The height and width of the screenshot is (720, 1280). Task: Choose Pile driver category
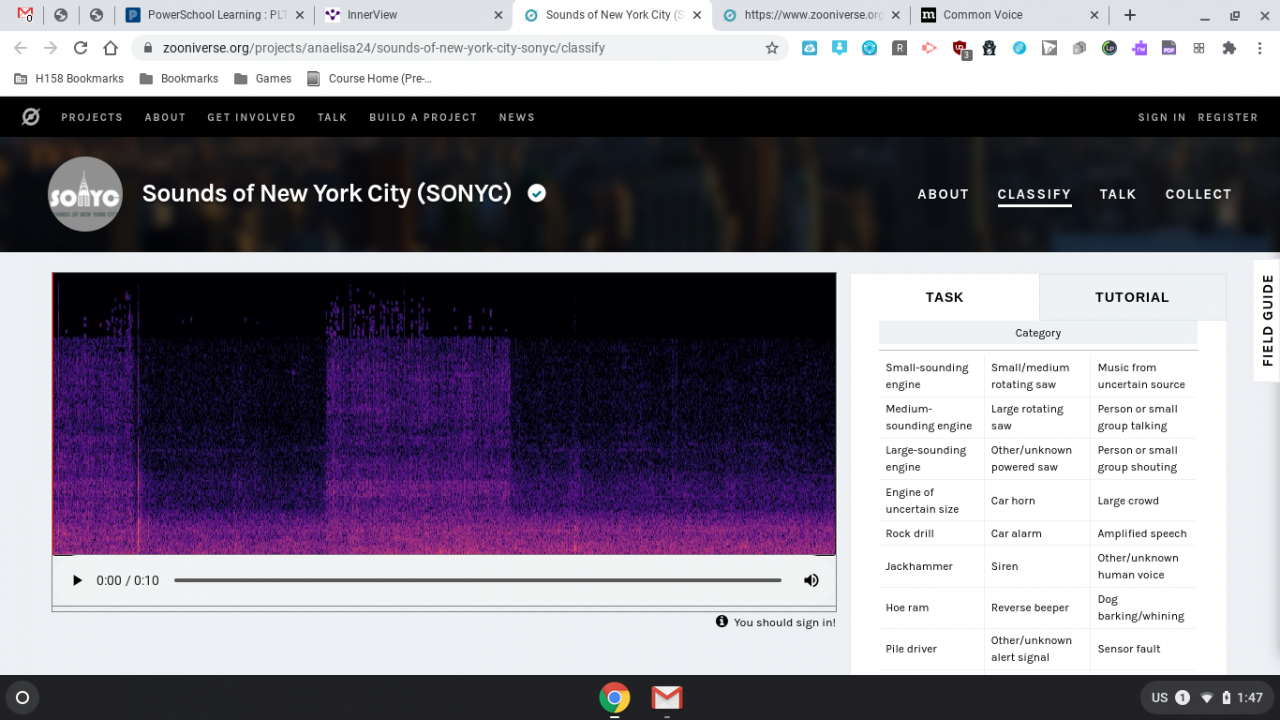[x=931, y=648]
